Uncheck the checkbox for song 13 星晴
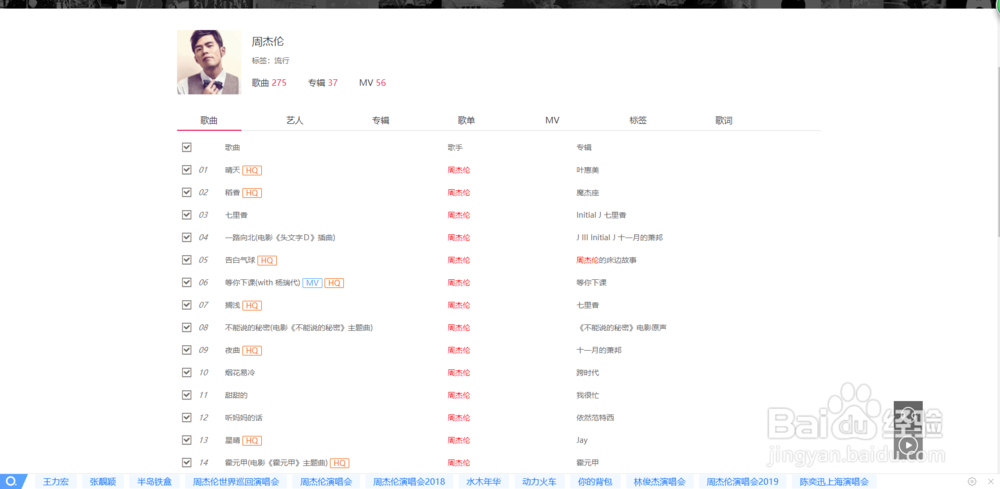 (x=187, y=440)
